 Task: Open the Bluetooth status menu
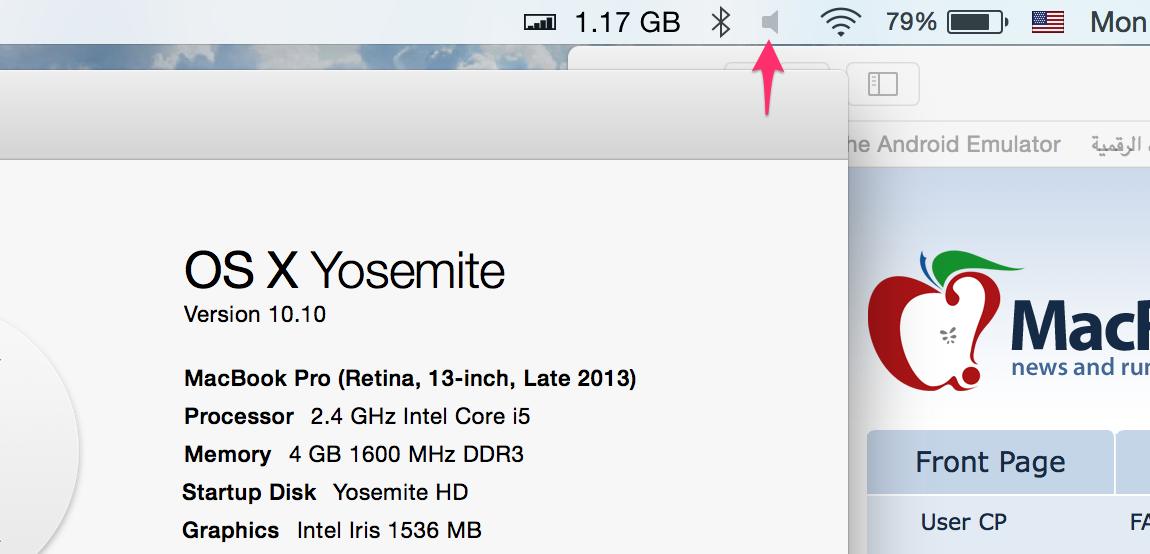click(720, 22)
